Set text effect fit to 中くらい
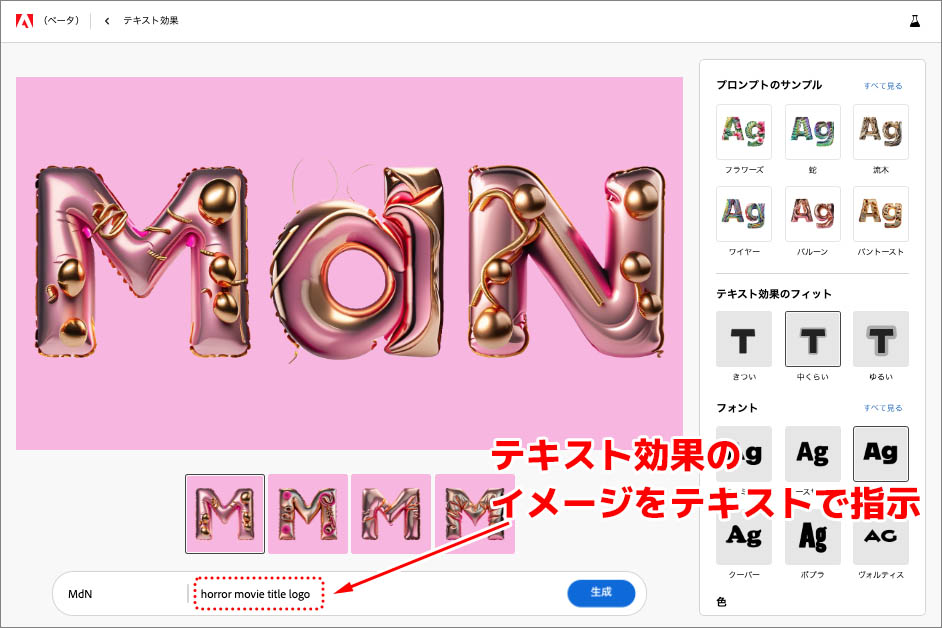The image size is (942, 628). point(812,339)
